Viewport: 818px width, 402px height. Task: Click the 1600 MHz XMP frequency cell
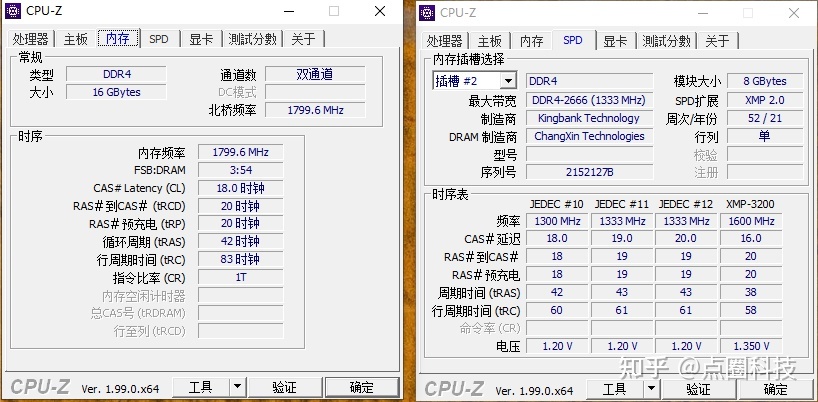(x=751, y=221)
